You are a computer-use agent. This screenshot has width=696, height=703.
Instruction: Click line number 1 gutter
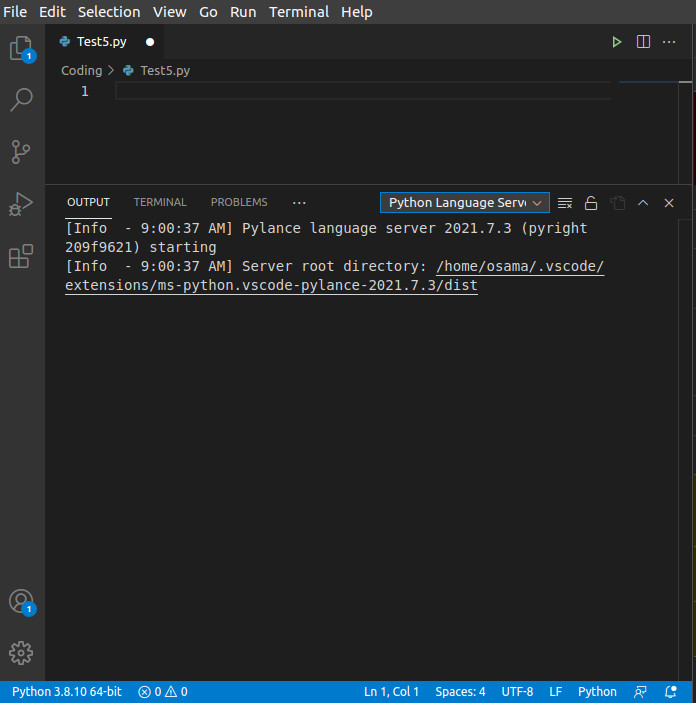click(85, 91)
